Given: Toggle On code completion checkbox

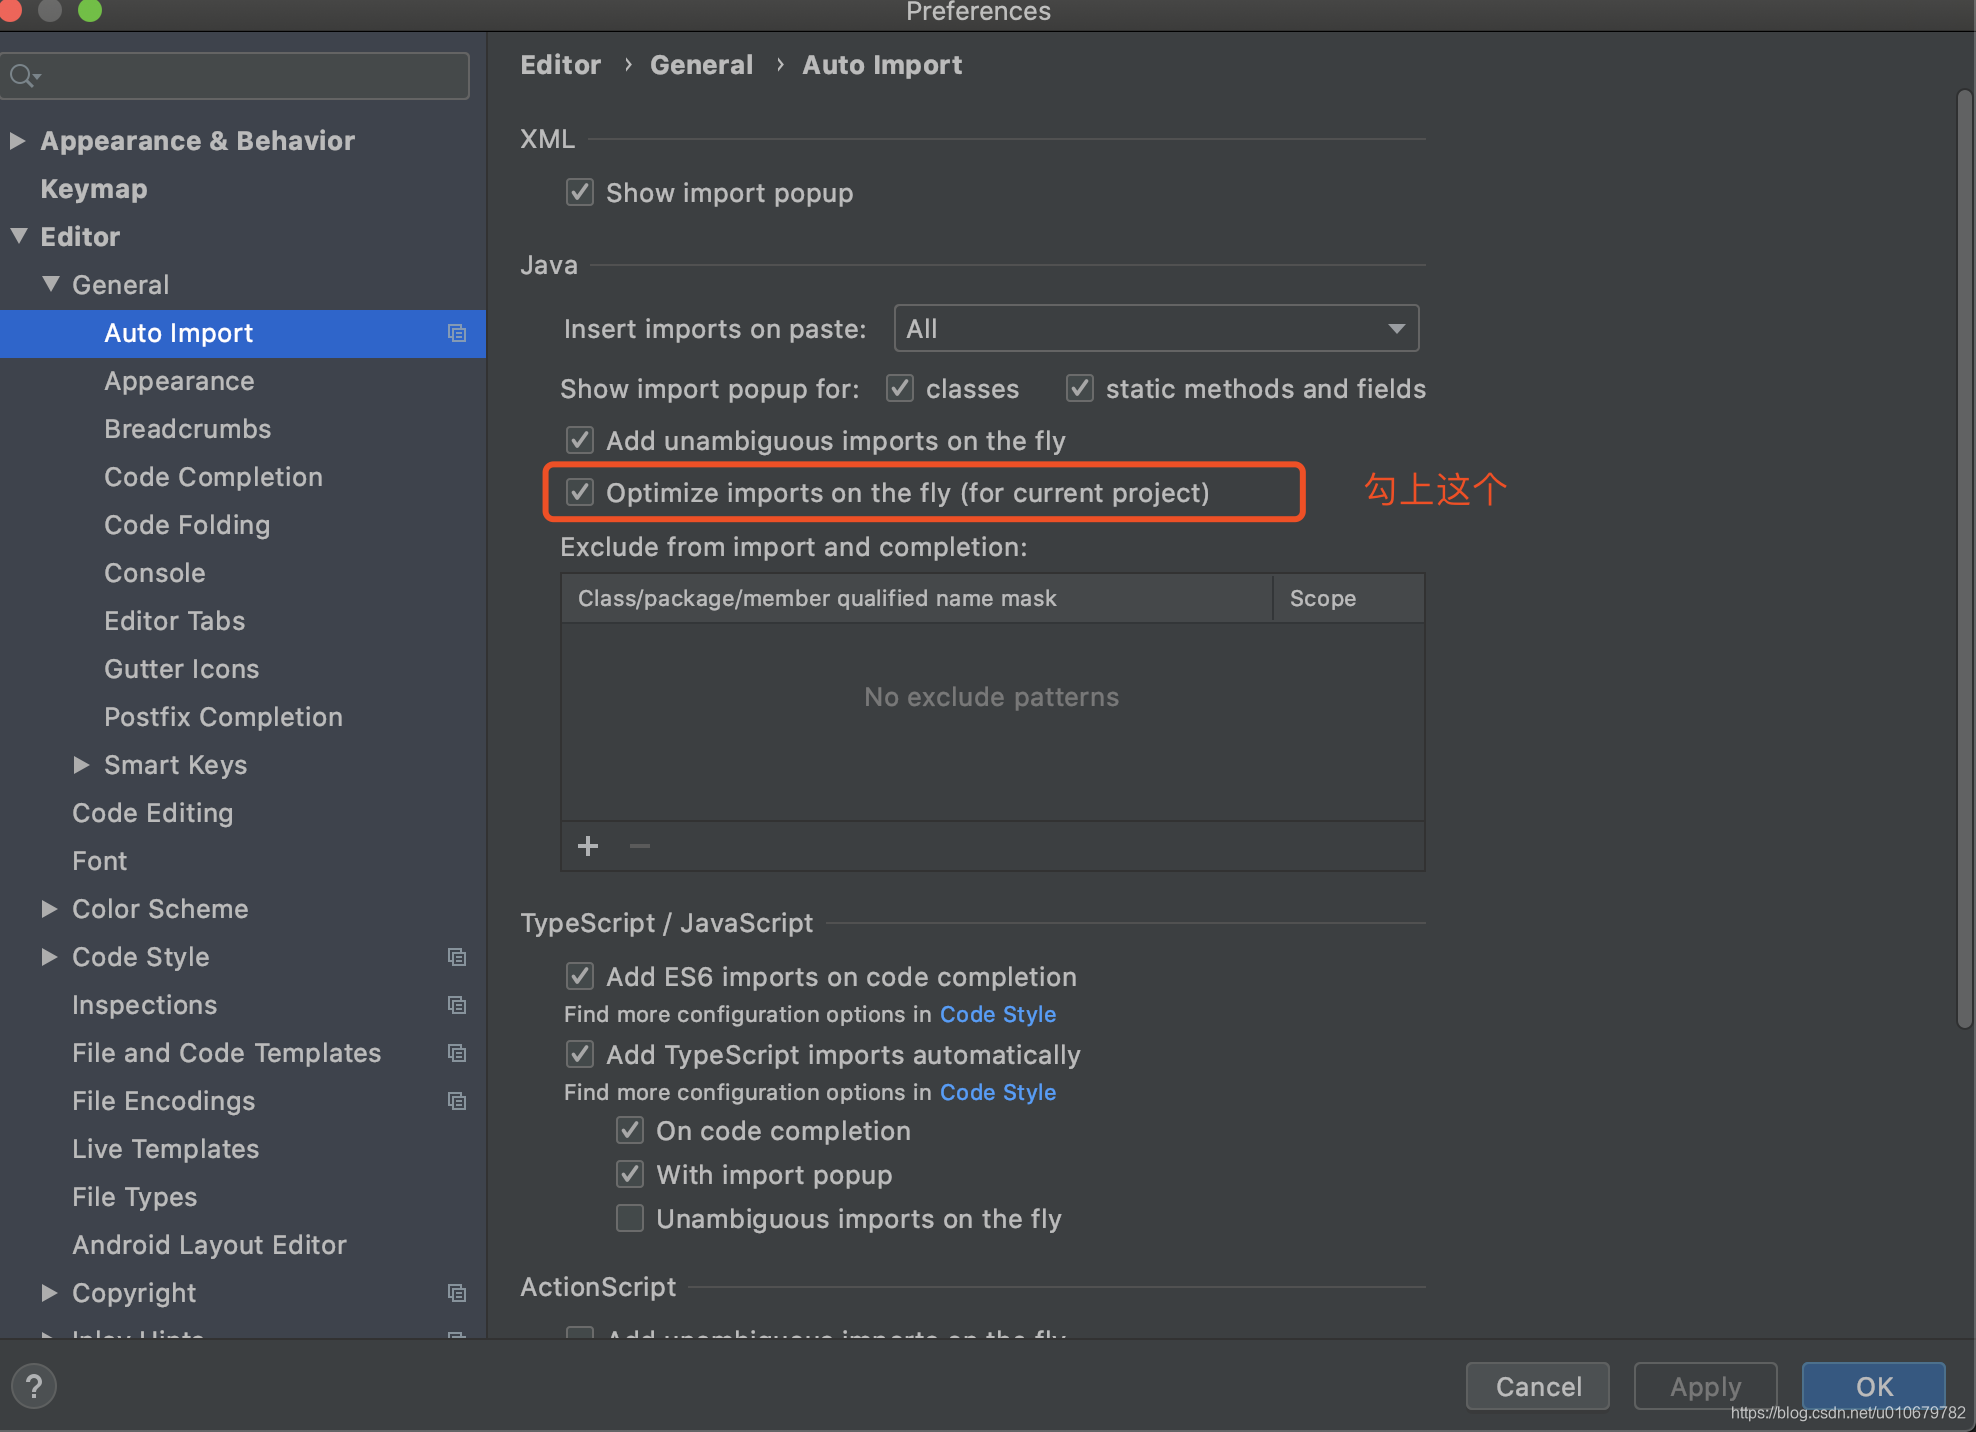Looking at the screenshot, I should (630, 1130).
